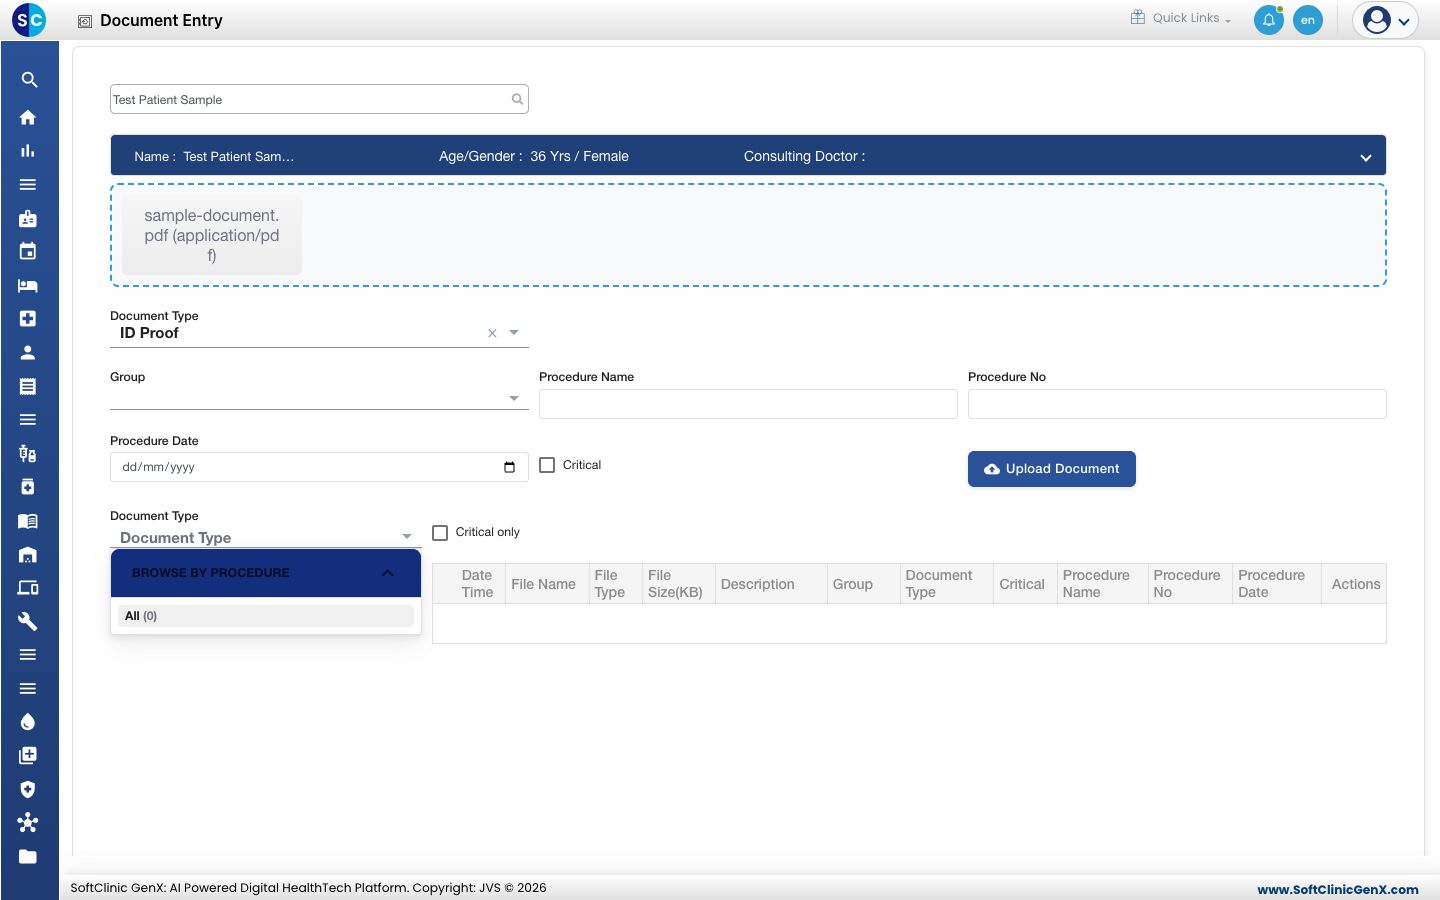Open the sidebar search icon
The height and width of the screenshot is (900, 1440).
[x=29, y=80]
